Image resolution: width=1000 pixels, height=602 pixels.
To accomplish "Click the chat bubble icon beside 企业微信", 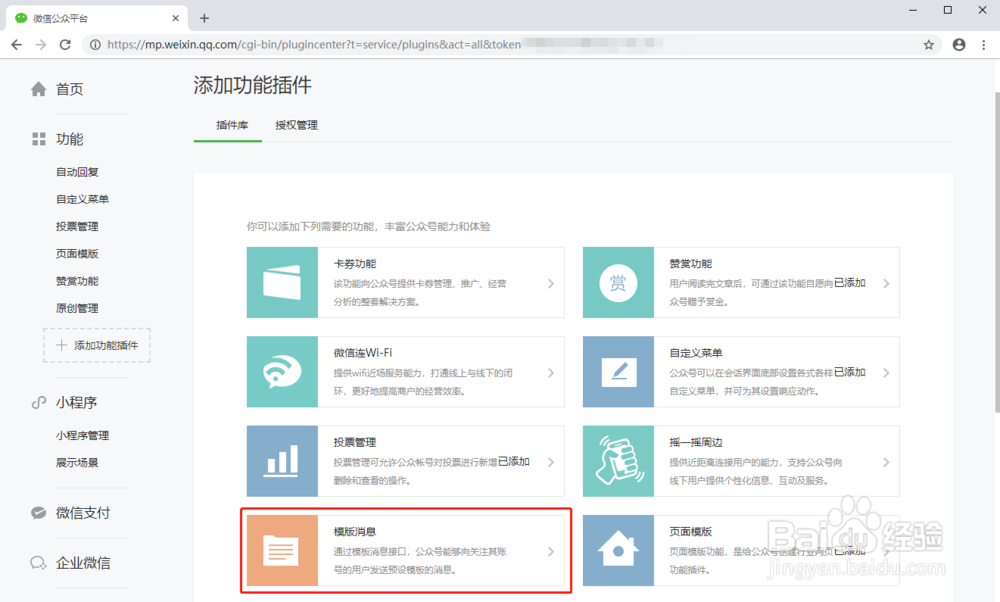I will [38, 562].
